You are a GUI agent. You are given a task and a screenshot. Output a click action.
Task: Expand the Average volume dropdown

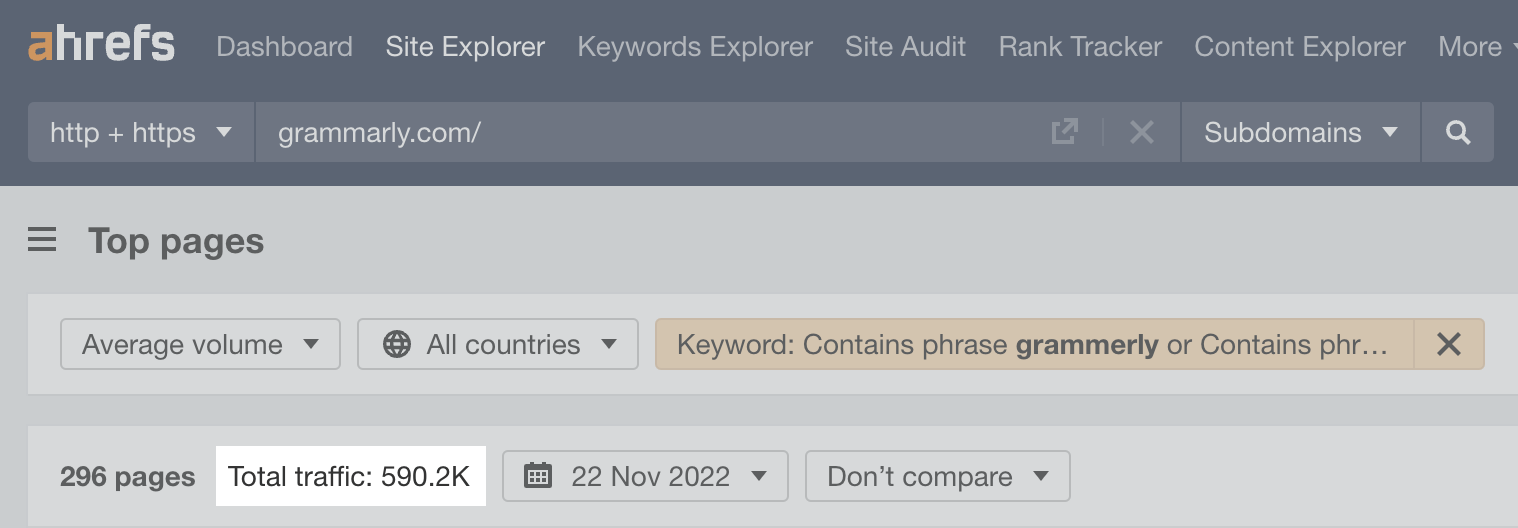pyautogui.click(x=200, y=344)
